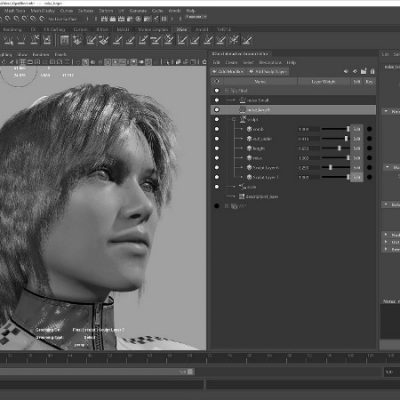
Task: Select the highlighted description row in the tree
Action: [293, 110]
